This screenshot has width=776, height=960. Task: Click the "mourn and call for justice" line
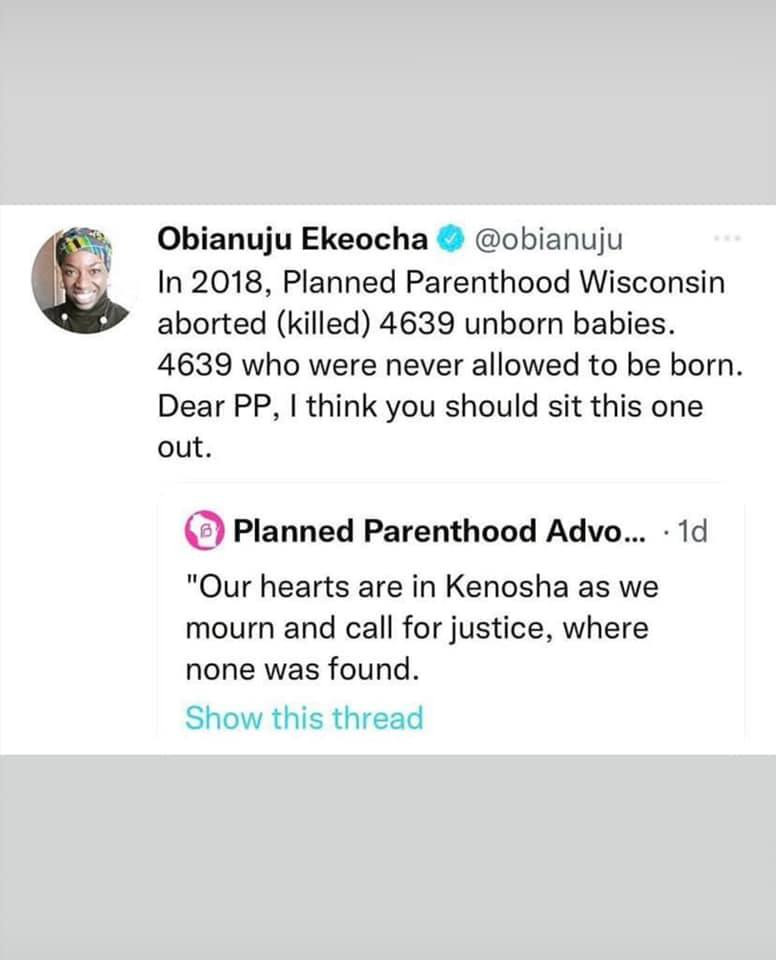[x=417, y=629]
